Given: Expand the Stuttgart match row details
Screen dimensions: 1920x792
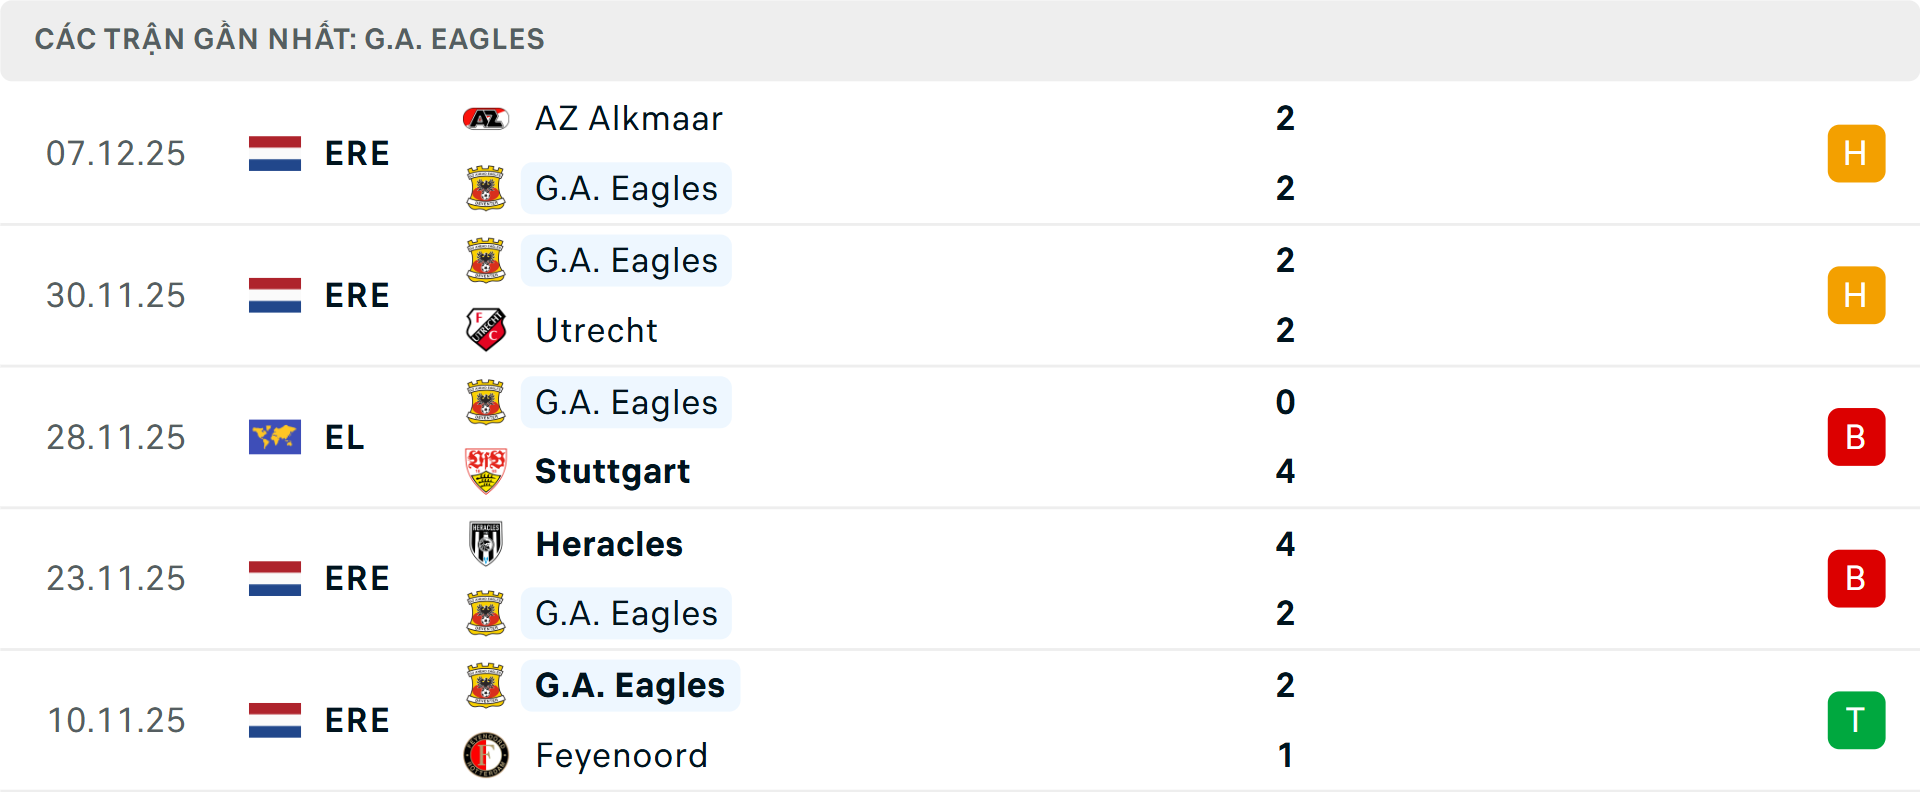Looking at the screenshot, I should click(x=1000, y=437).
